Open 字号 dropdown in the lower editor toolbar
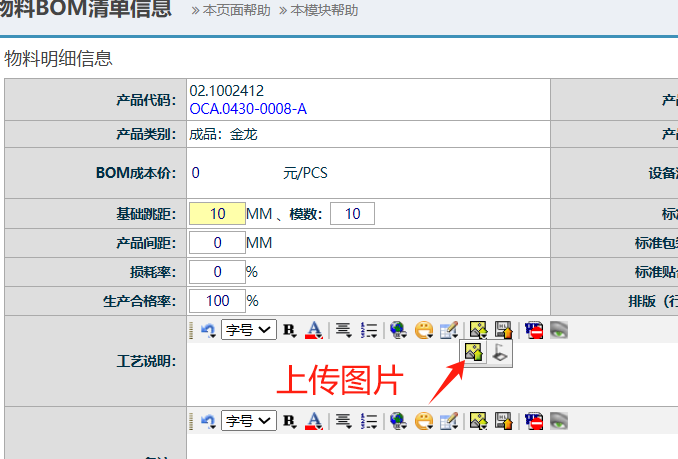Image resolution: width=678 pixels, height=459 pixels. pyautogui.click(x=248, y=421)
